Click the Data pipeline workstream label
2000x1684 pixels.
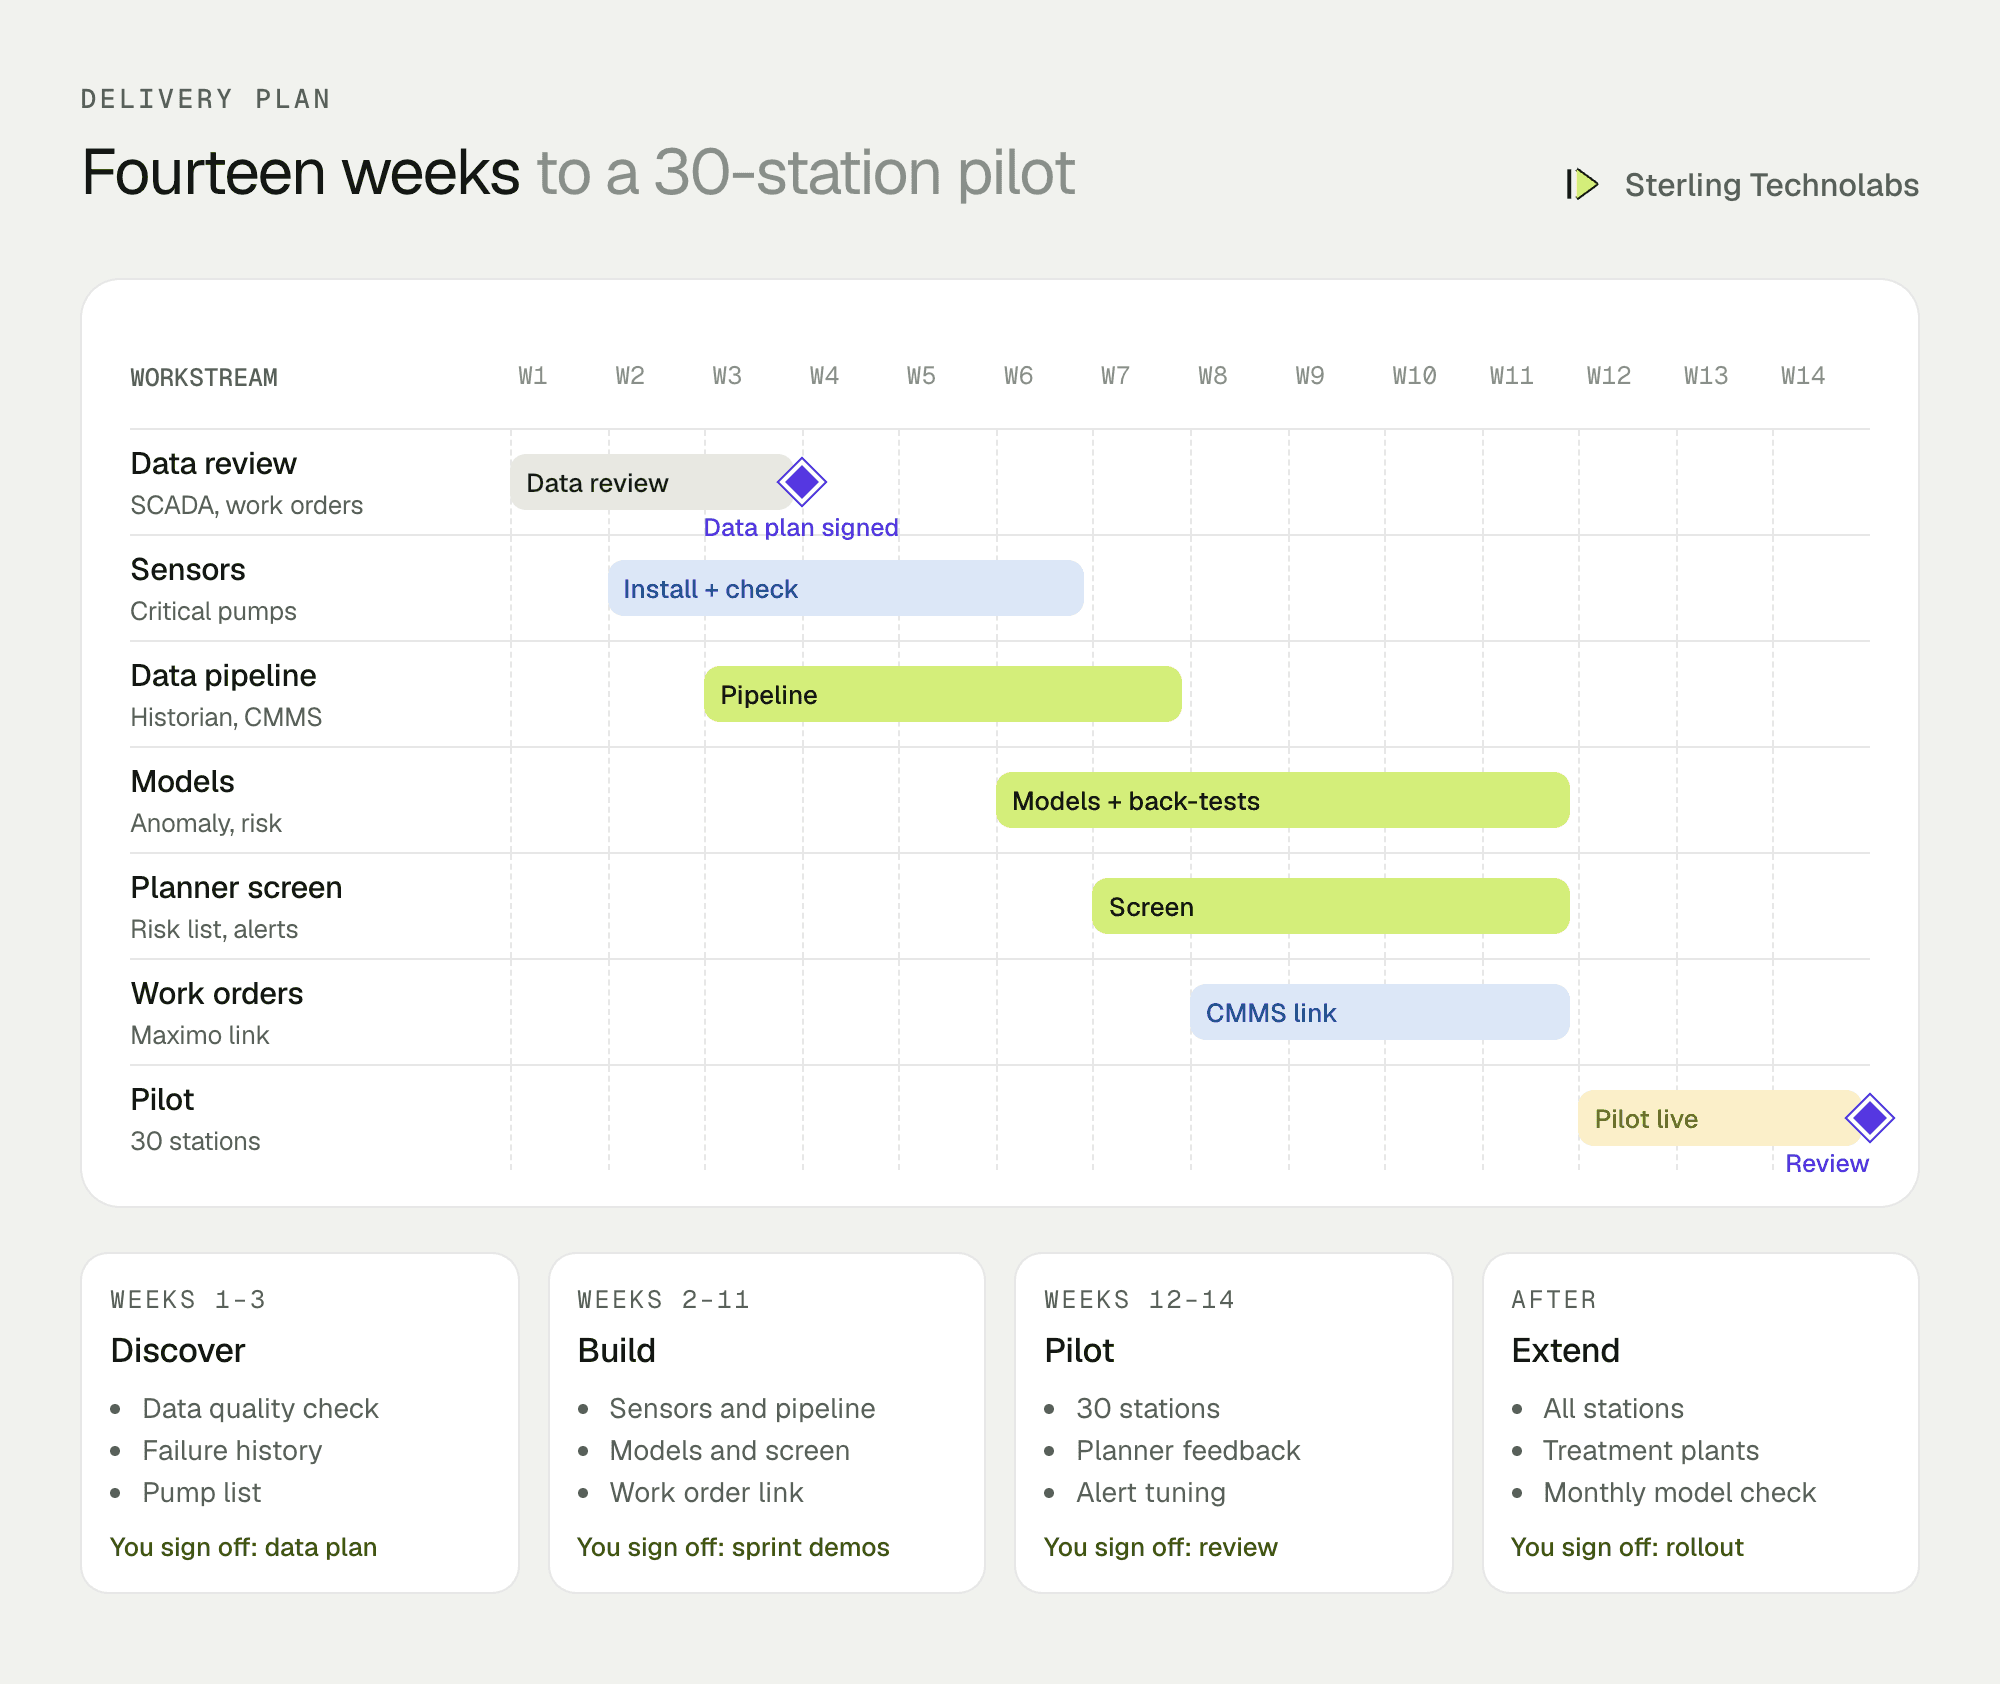(223, 675)
